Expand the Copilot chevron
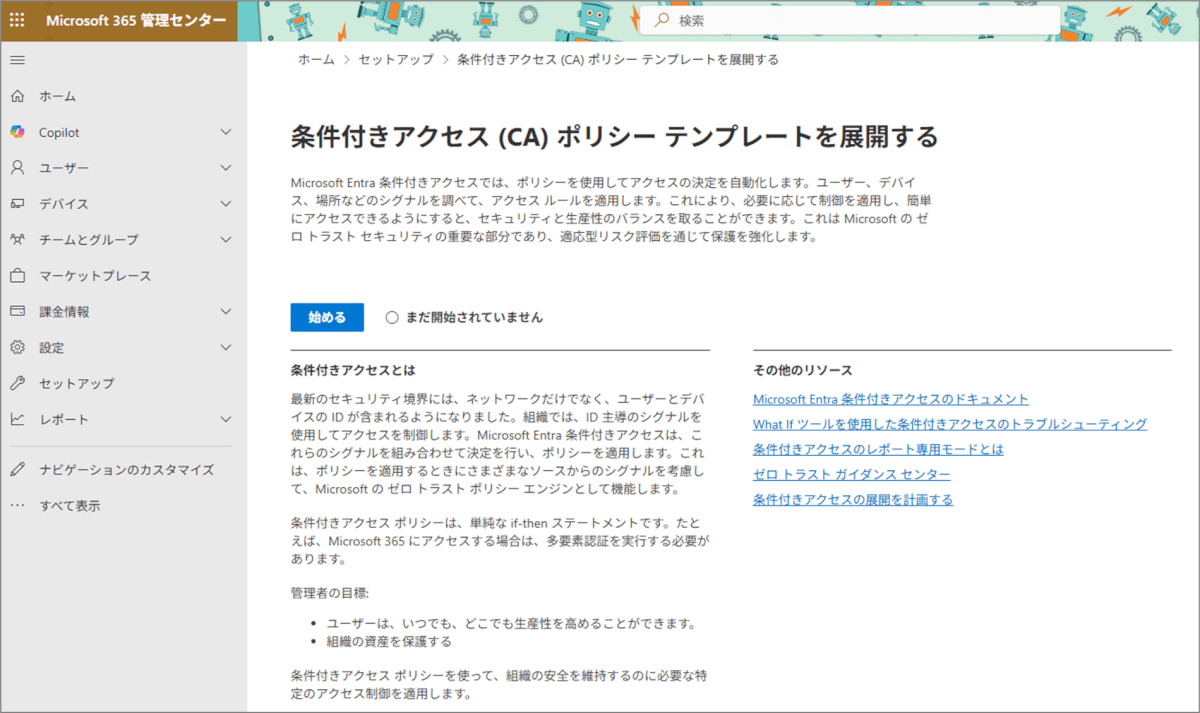Image resolution: width=1200 pixels, height=713 pixels. (x=226, y=132)
